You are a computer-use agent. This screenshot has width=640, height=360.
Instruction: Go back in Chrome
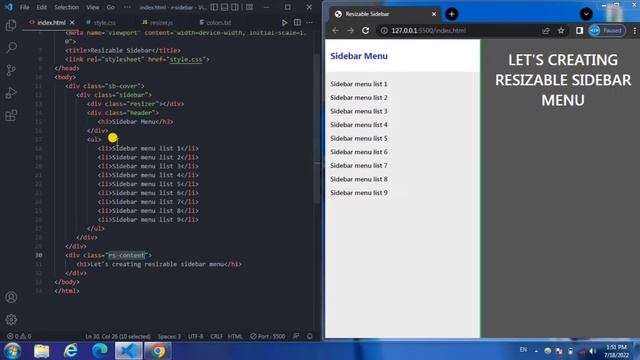pos(336,30)
